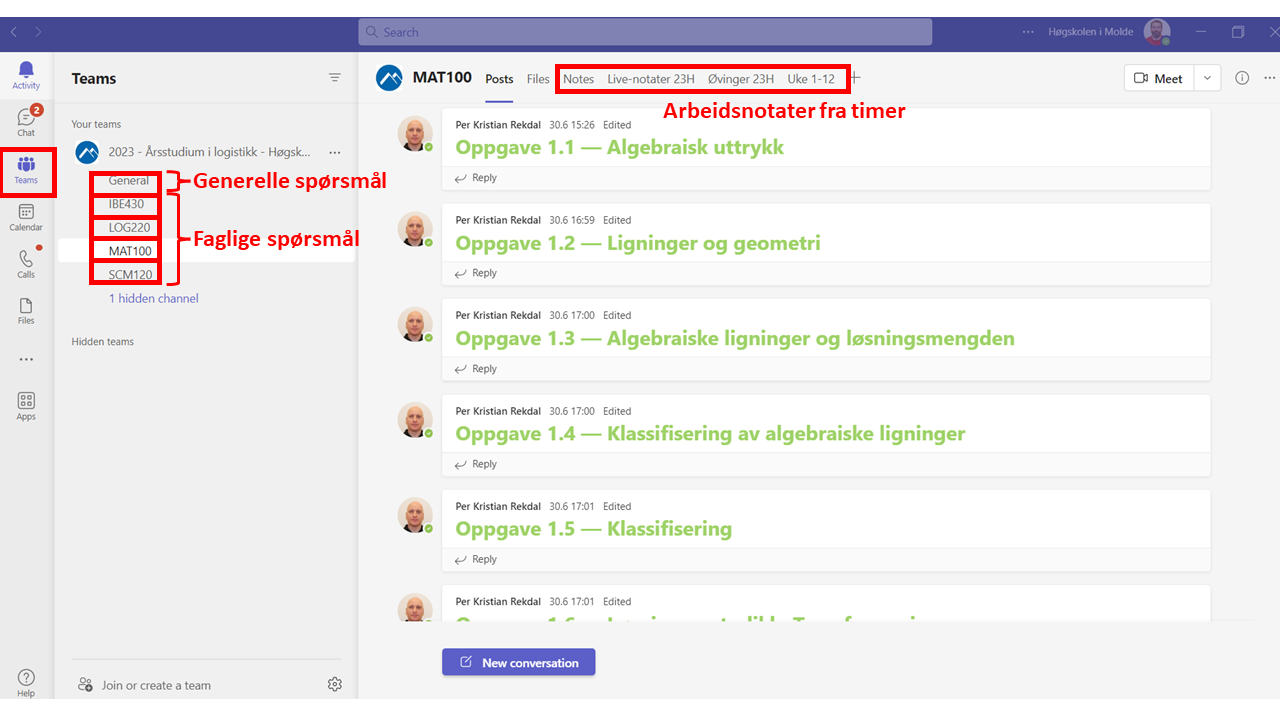Viewport: 1280px width, 720px height.
Task: Select the LOG220 channel
Action: (130, 227)
